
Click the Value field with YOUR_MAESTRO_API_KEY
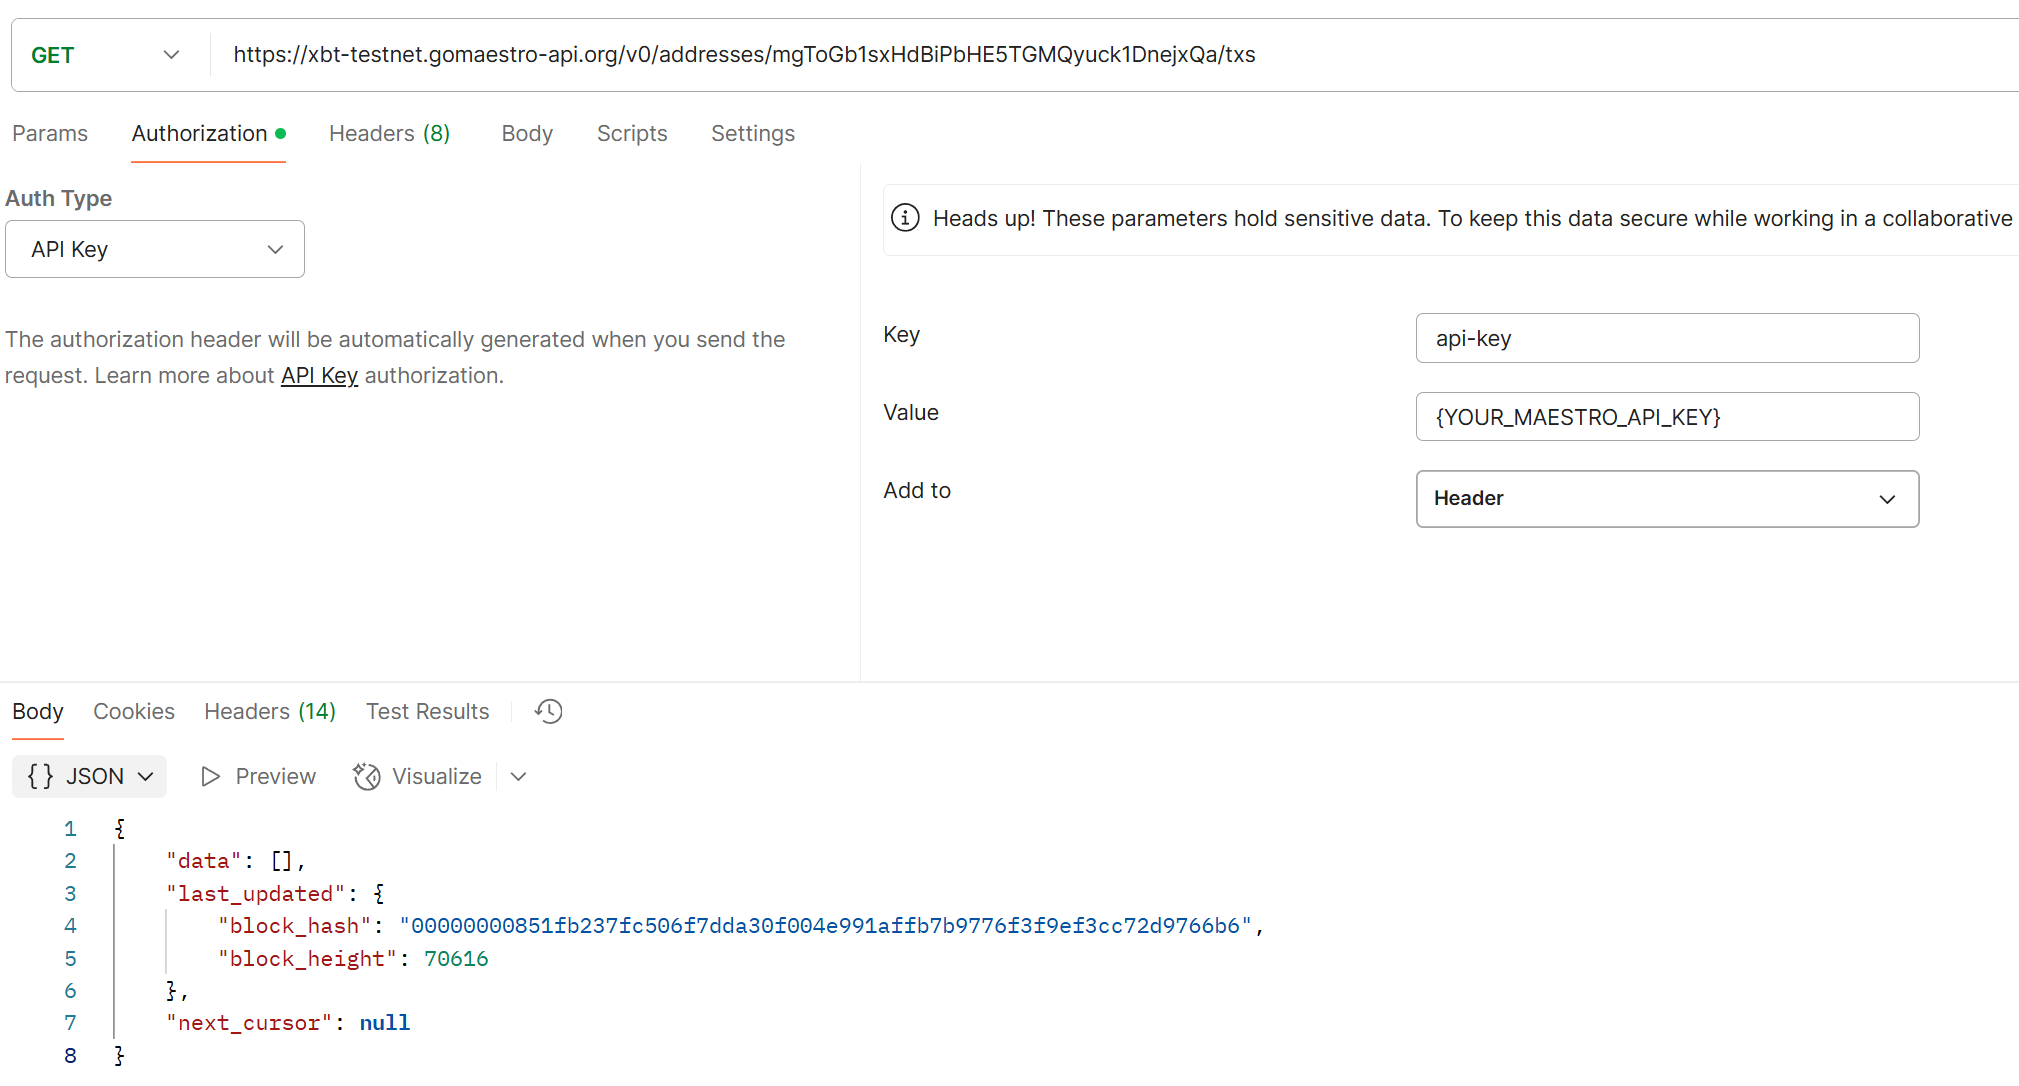point(1667,417)
